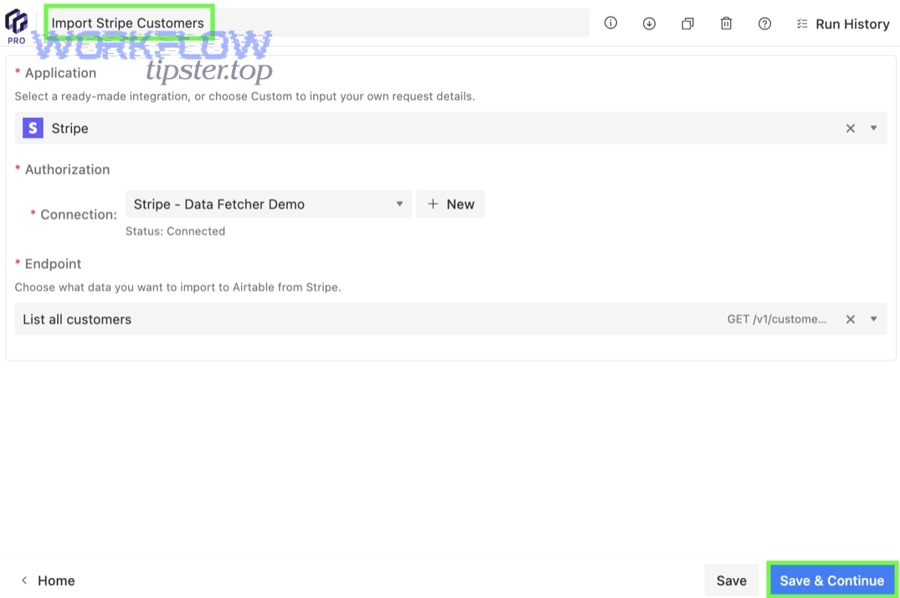This screenshot has height=598, width=900.
Task: Click the download workflow icon
Action: pos(649,23)
